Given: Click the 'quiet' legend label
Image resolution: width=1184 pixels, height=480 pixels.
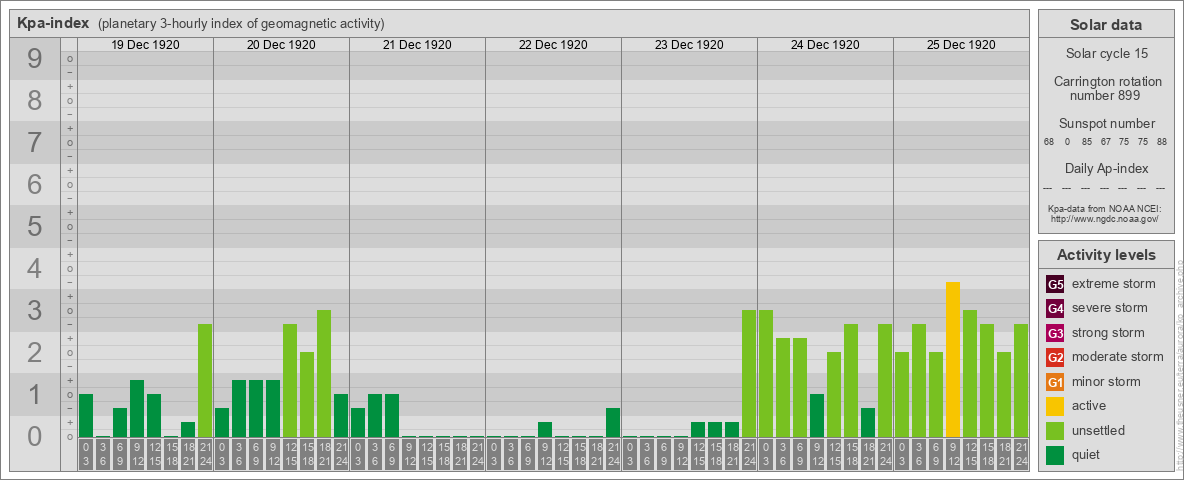Looking at the screenshot, I should (x=1088, y=454).
